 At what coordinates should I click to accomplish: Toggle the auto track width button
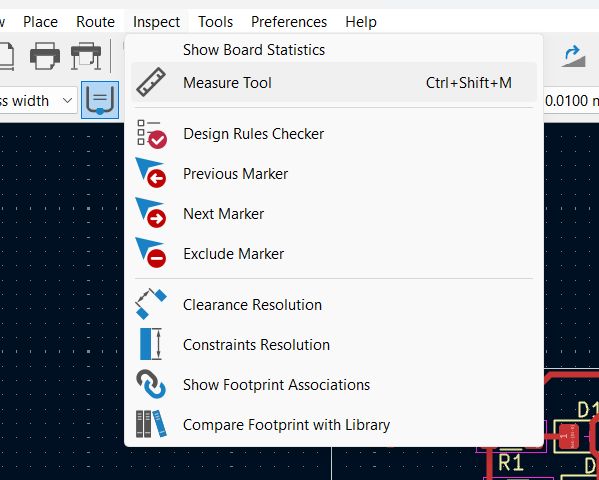[100, 100]
